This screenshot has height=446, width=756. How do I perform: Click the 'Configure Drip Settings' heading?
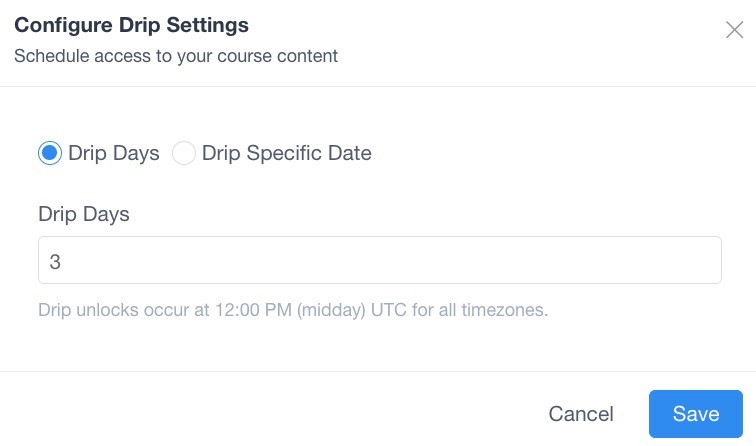point(131,24)
